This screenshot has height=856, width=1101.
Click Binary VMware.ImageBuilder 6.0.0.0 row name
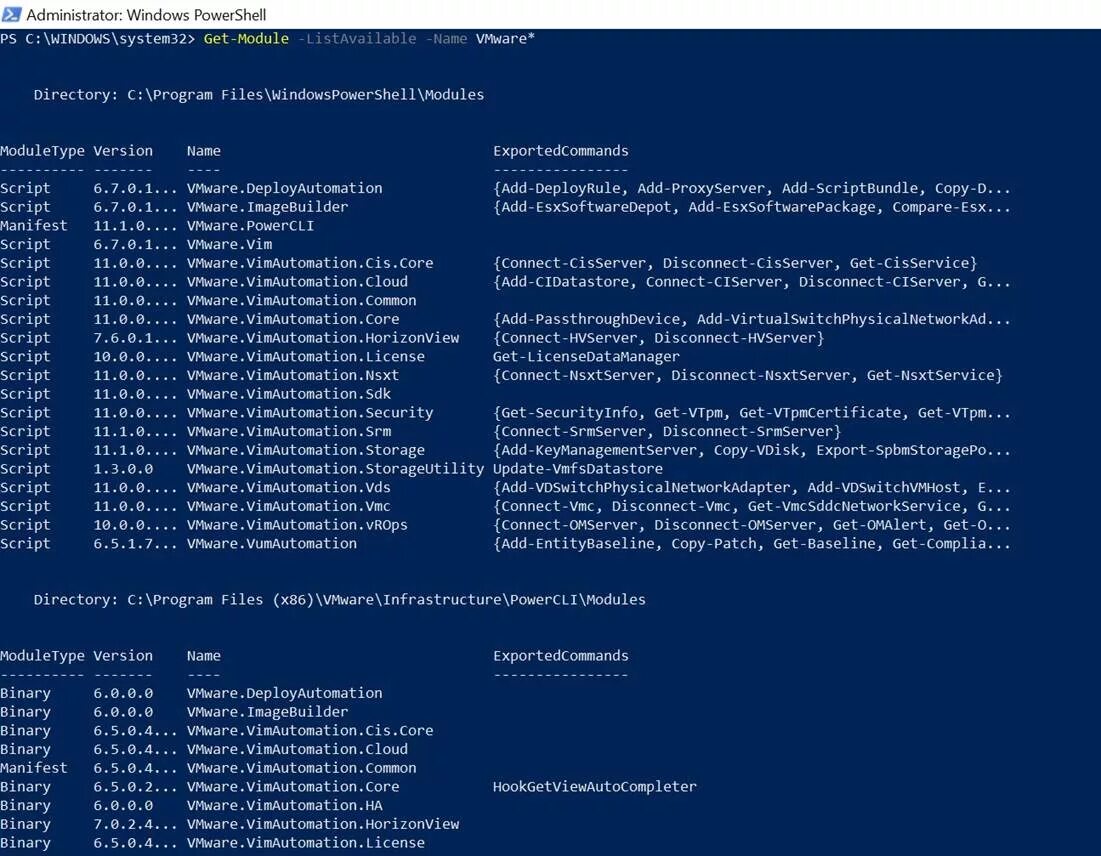click(x=267, y=712)
